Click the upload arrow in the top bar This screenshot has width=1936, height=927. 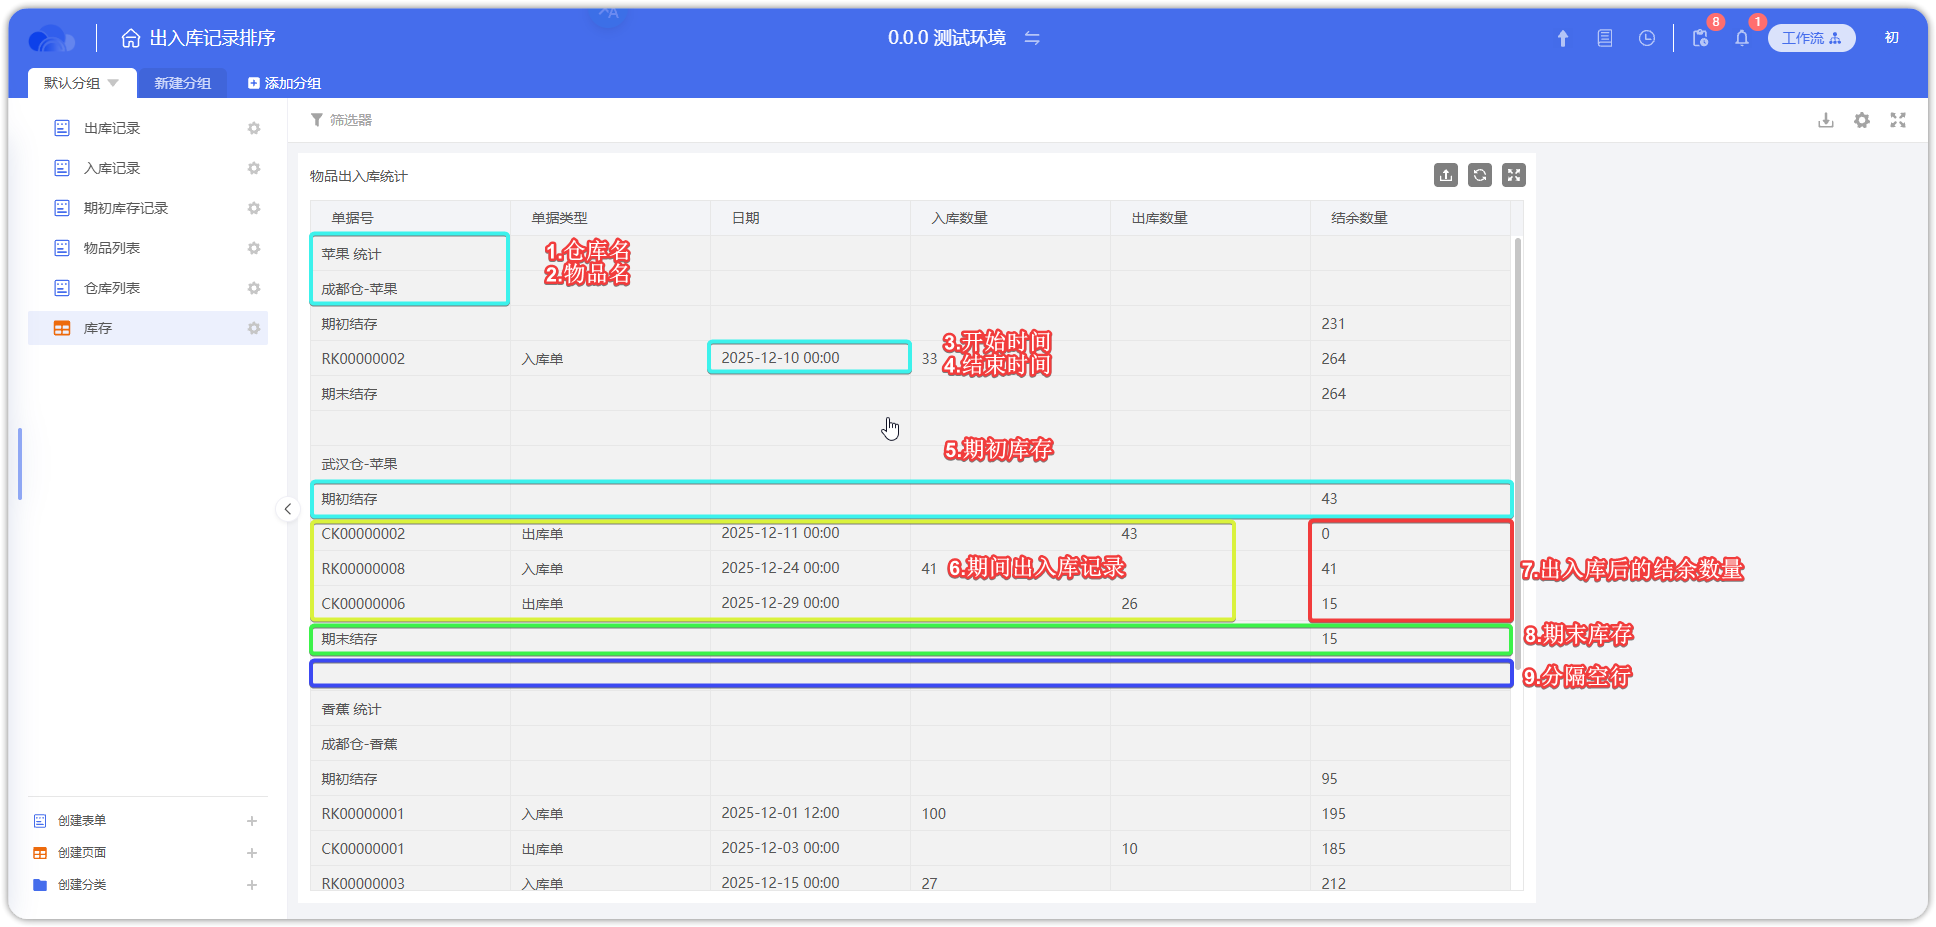[x=1563, y=38]
